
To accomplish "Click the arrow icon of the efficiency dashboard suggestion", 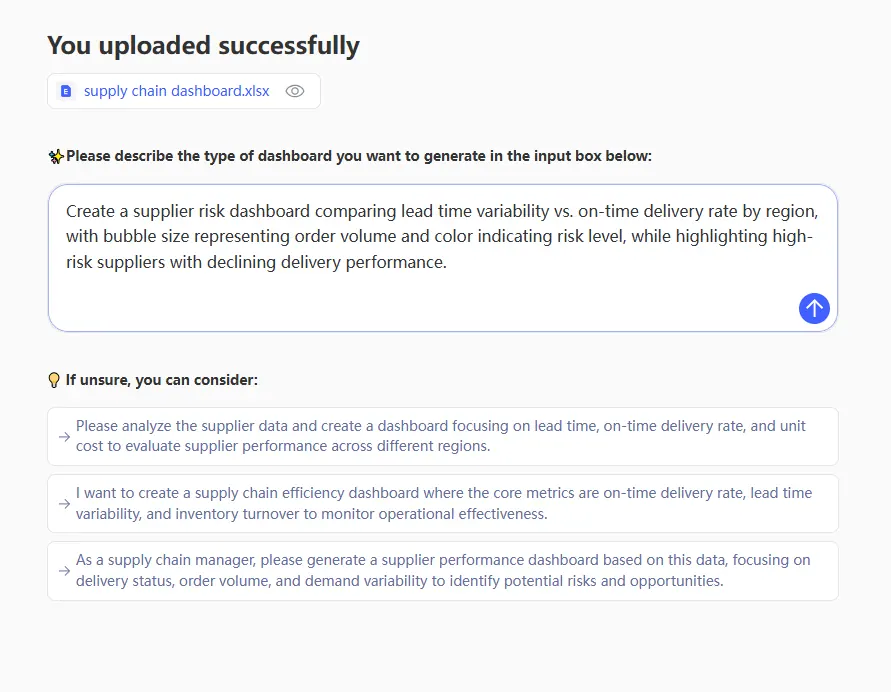I will [64, 503].
